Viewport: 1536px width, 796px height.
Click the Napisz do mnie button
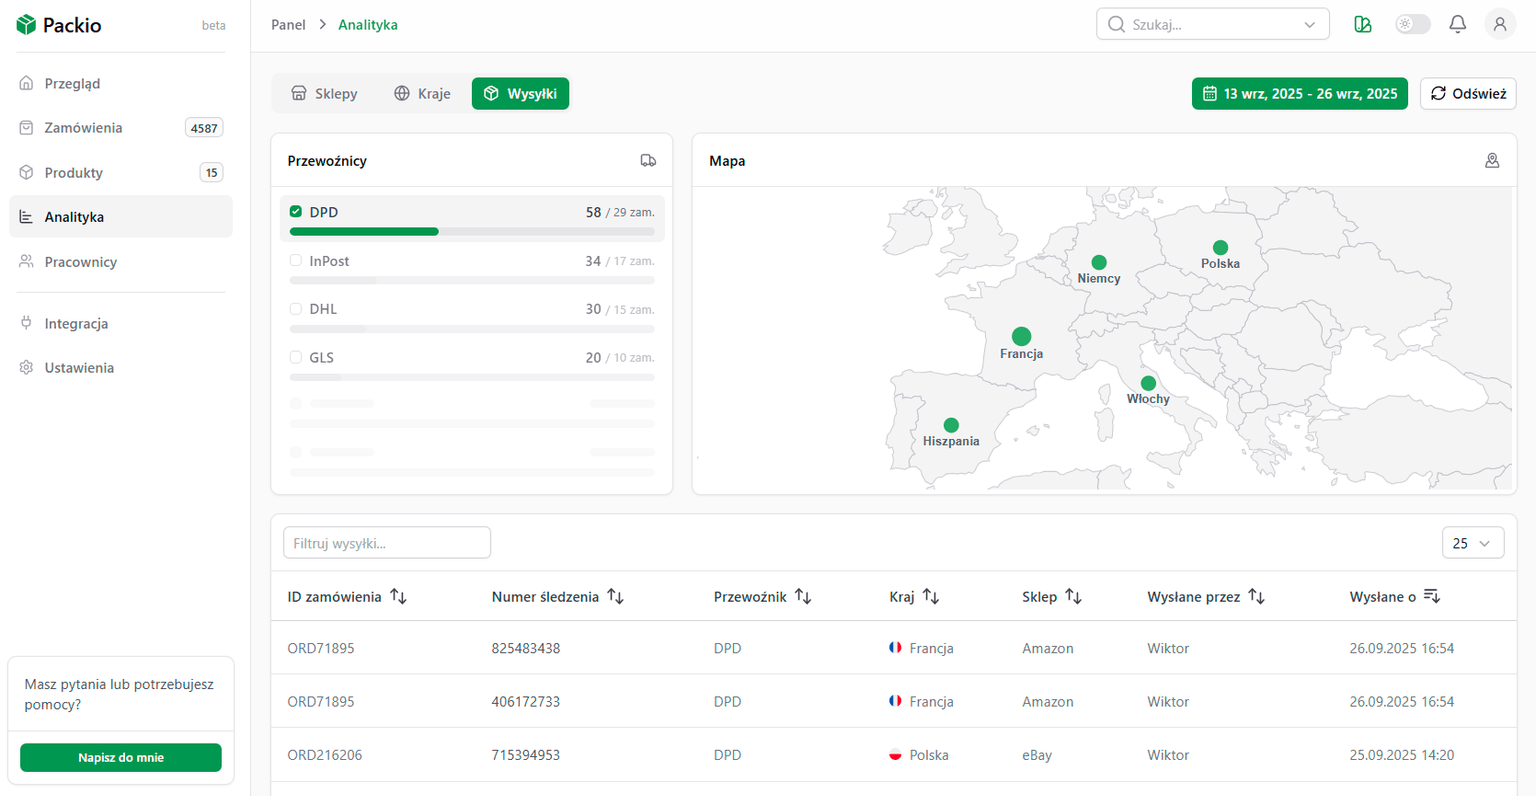(121, 757)
